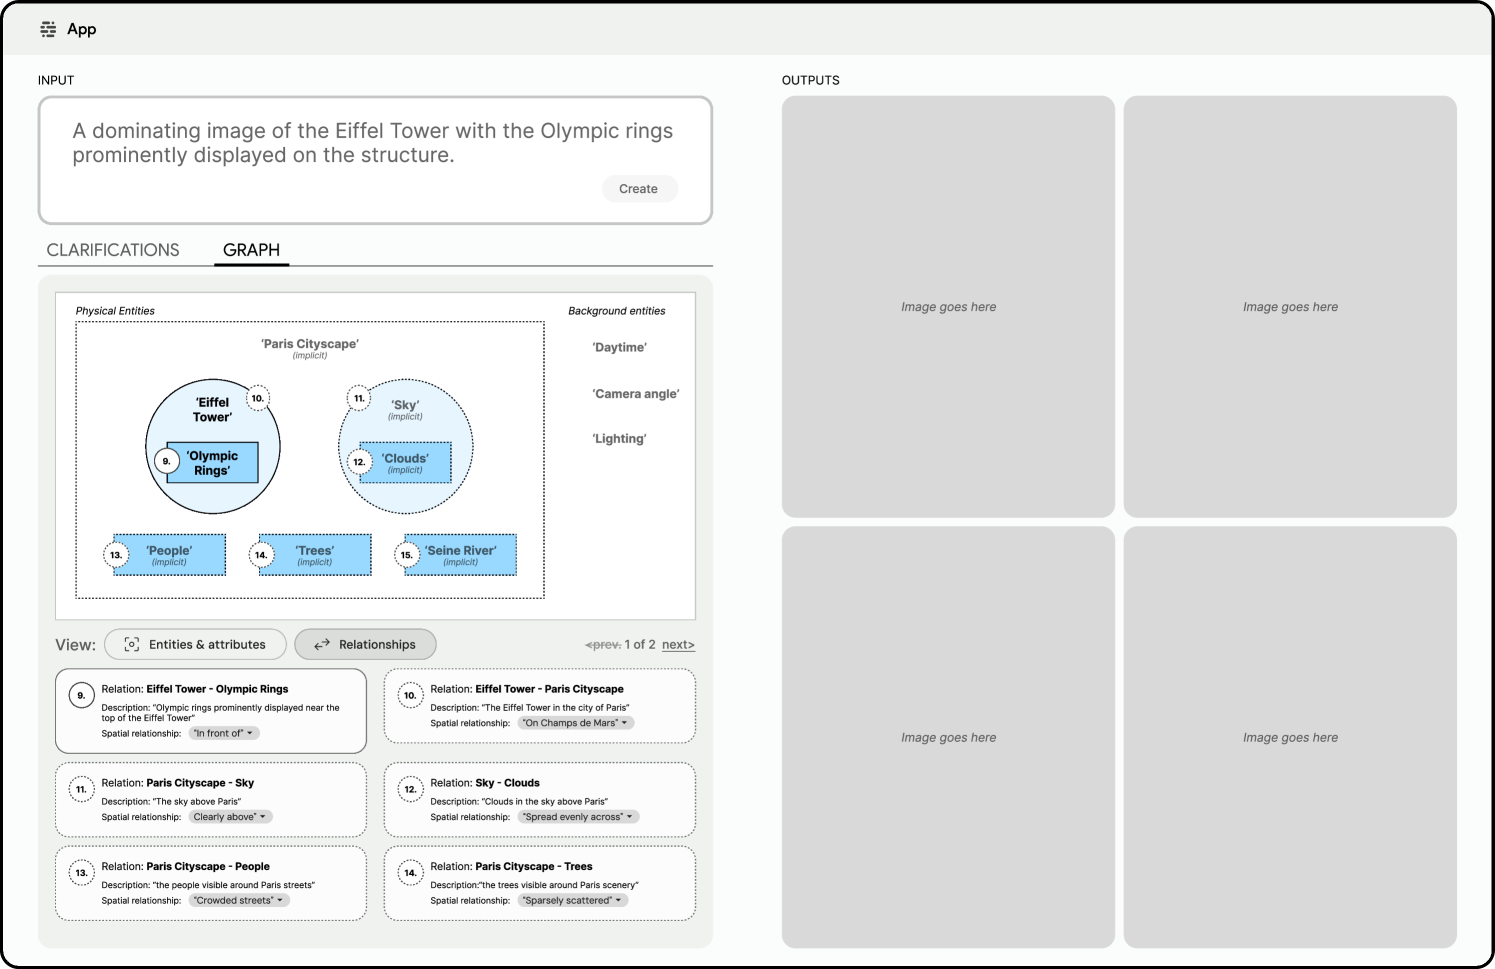
Task: Select the "Relation: Paris Cityscape - Sky" title
Action: pos(178,783)
